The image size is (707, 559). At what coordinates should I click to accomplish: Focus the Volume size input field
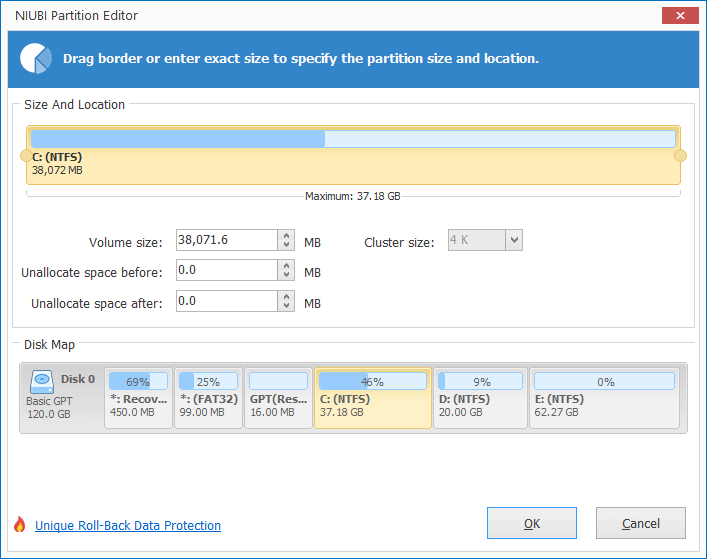click(227, 240)
